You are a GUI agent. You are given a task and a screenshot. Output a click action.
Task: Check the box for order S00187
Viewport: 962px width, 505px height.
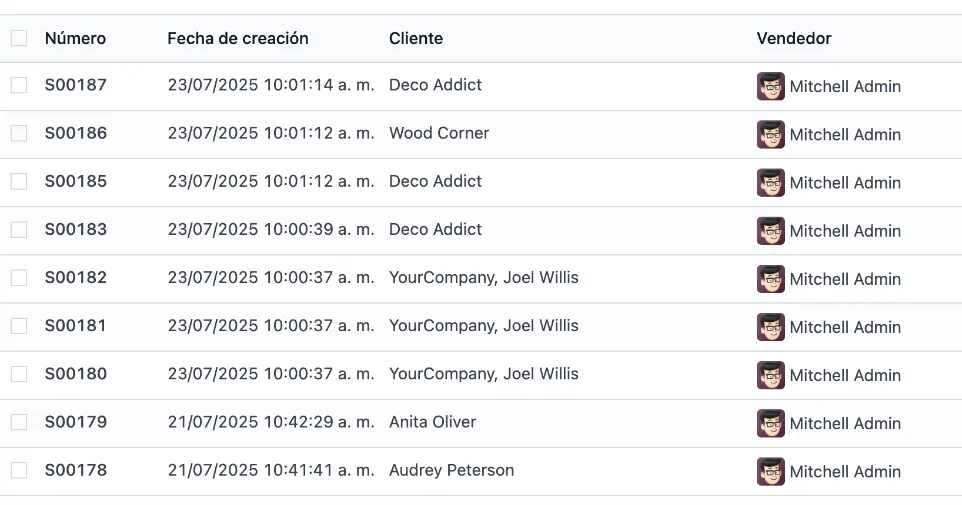pyautogui.click(x=19, y=85)
